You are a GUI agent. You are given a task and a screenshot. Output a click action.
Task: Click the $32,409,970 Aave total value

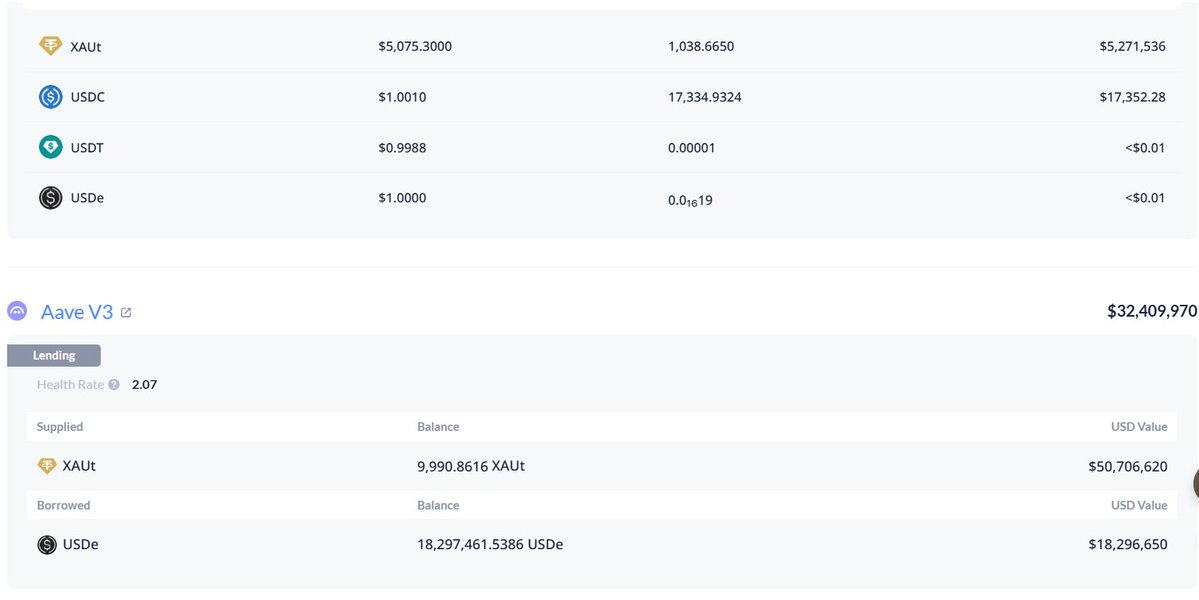[x=1151, y=311]
